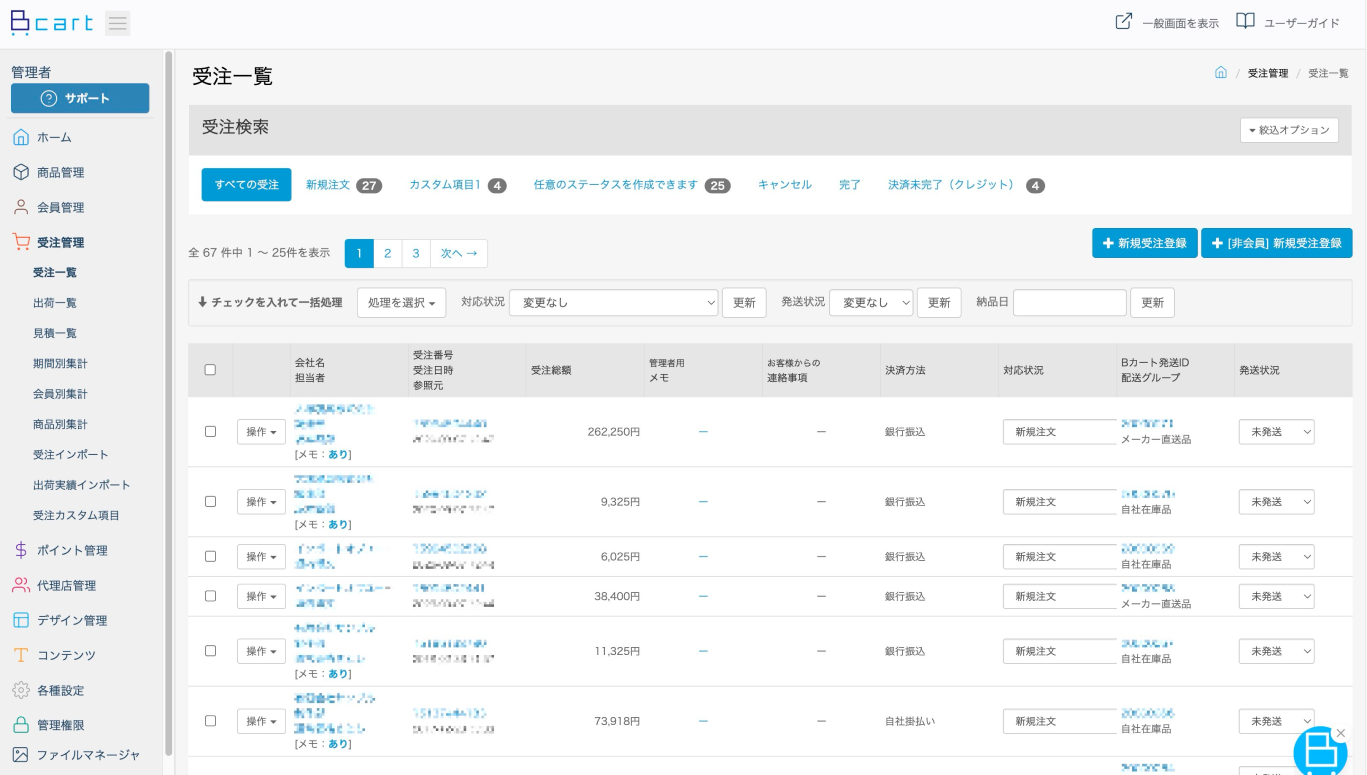Open the 発送状況 変更なし bulk select
Screen dimensions: 1367x775
871,302
